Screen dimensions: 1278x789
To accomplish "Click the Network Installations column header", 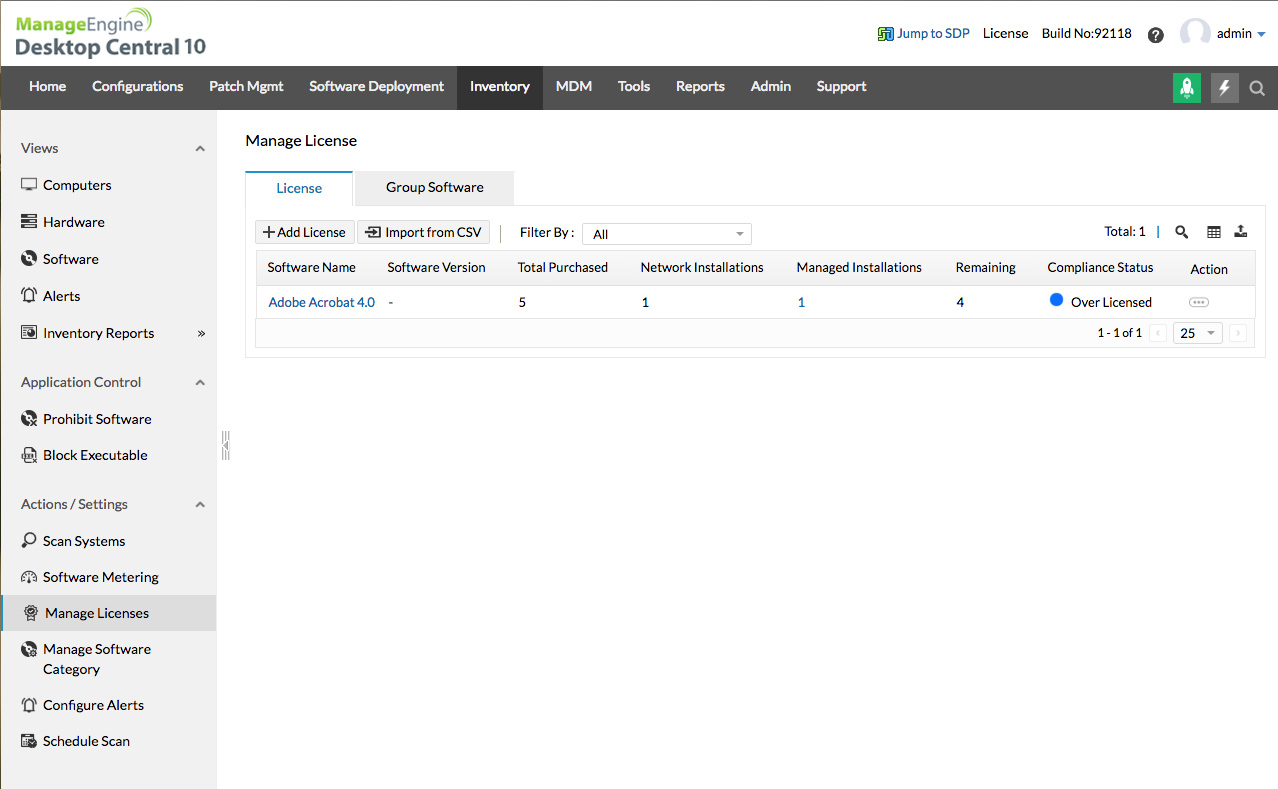I will point(702,267).
